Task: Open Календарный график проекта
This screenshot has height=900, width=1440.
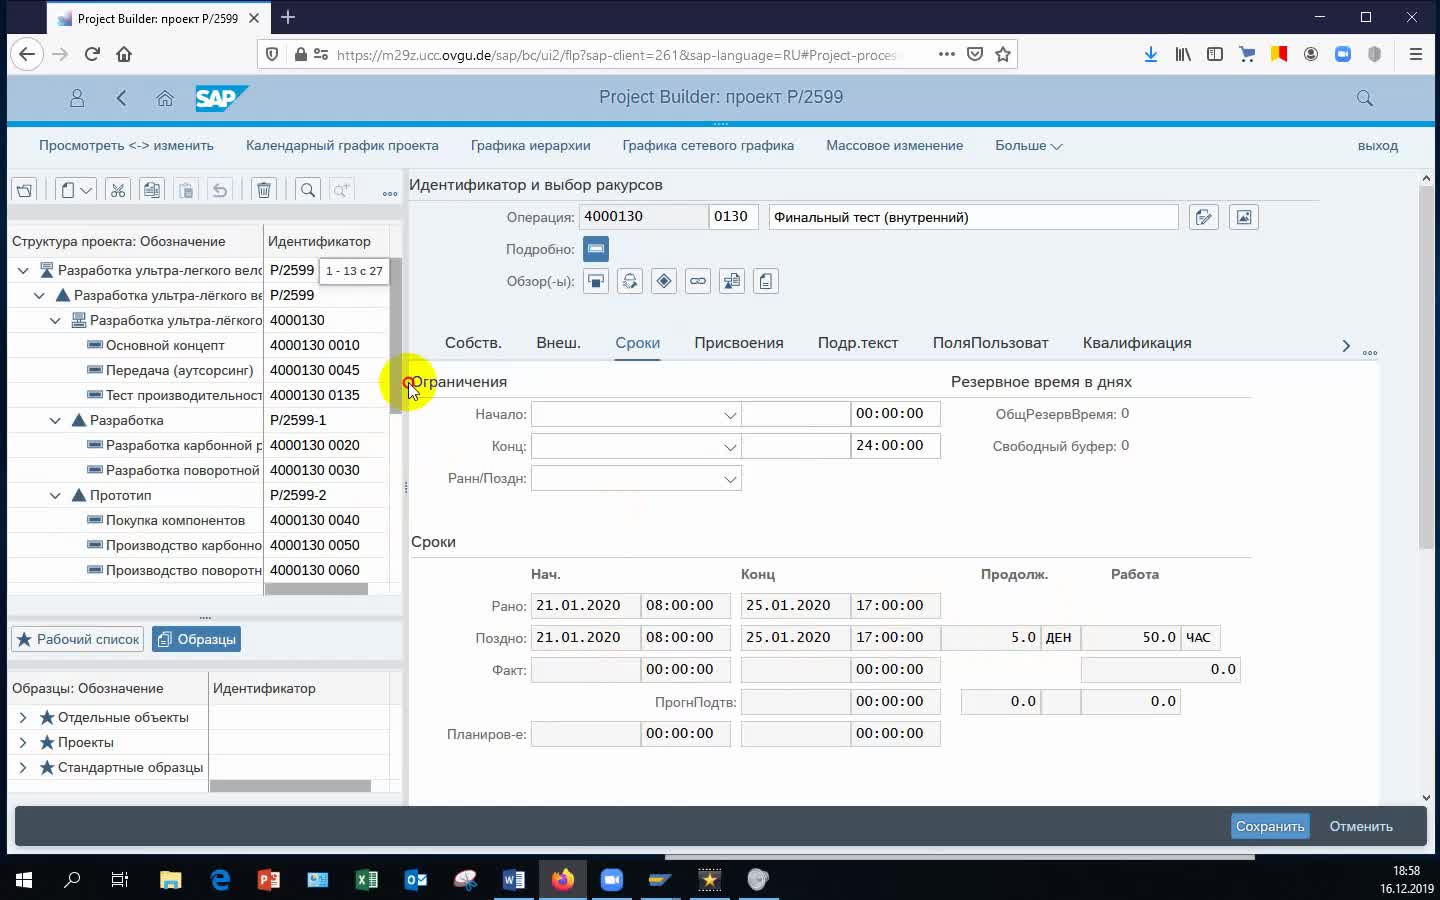Action: (342, 145)
